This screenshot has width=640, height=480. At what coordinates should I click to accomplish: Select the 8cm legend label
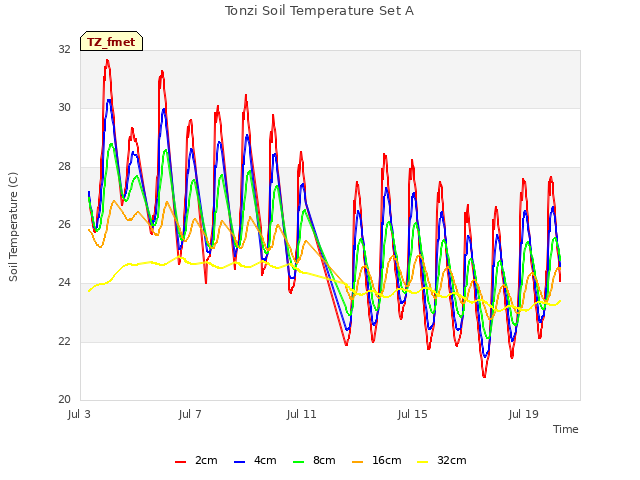coord(324,460)
